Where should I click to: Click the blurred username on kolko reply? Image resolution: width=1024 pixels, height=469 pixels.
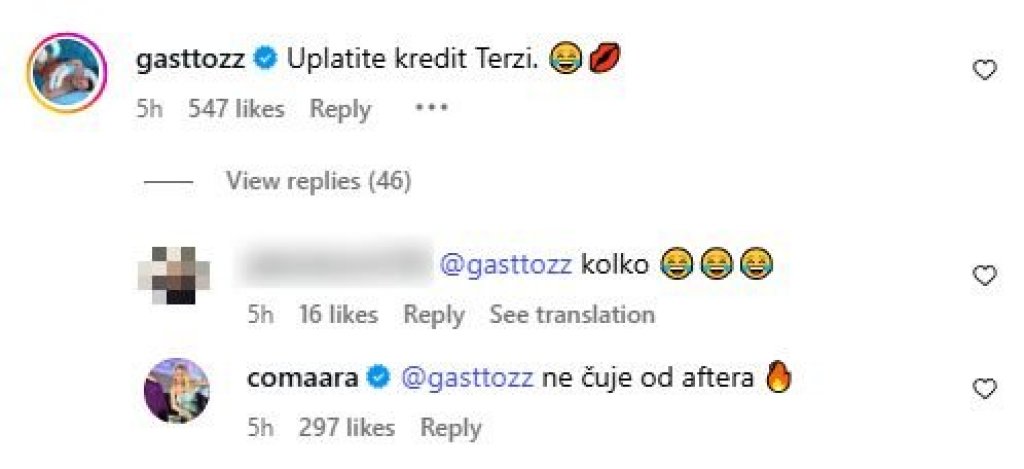[x=337, y=265]
